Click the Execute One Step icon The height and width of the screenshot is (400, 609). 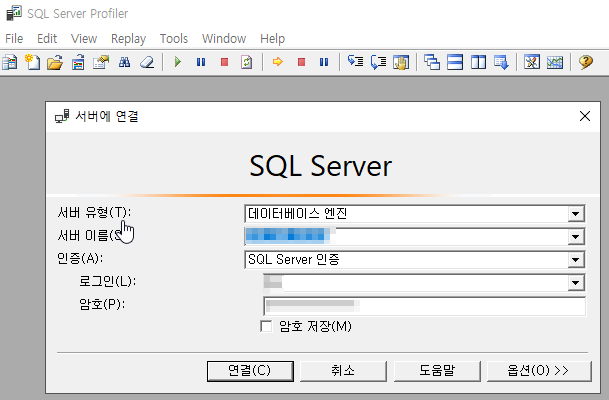point(355,62)
